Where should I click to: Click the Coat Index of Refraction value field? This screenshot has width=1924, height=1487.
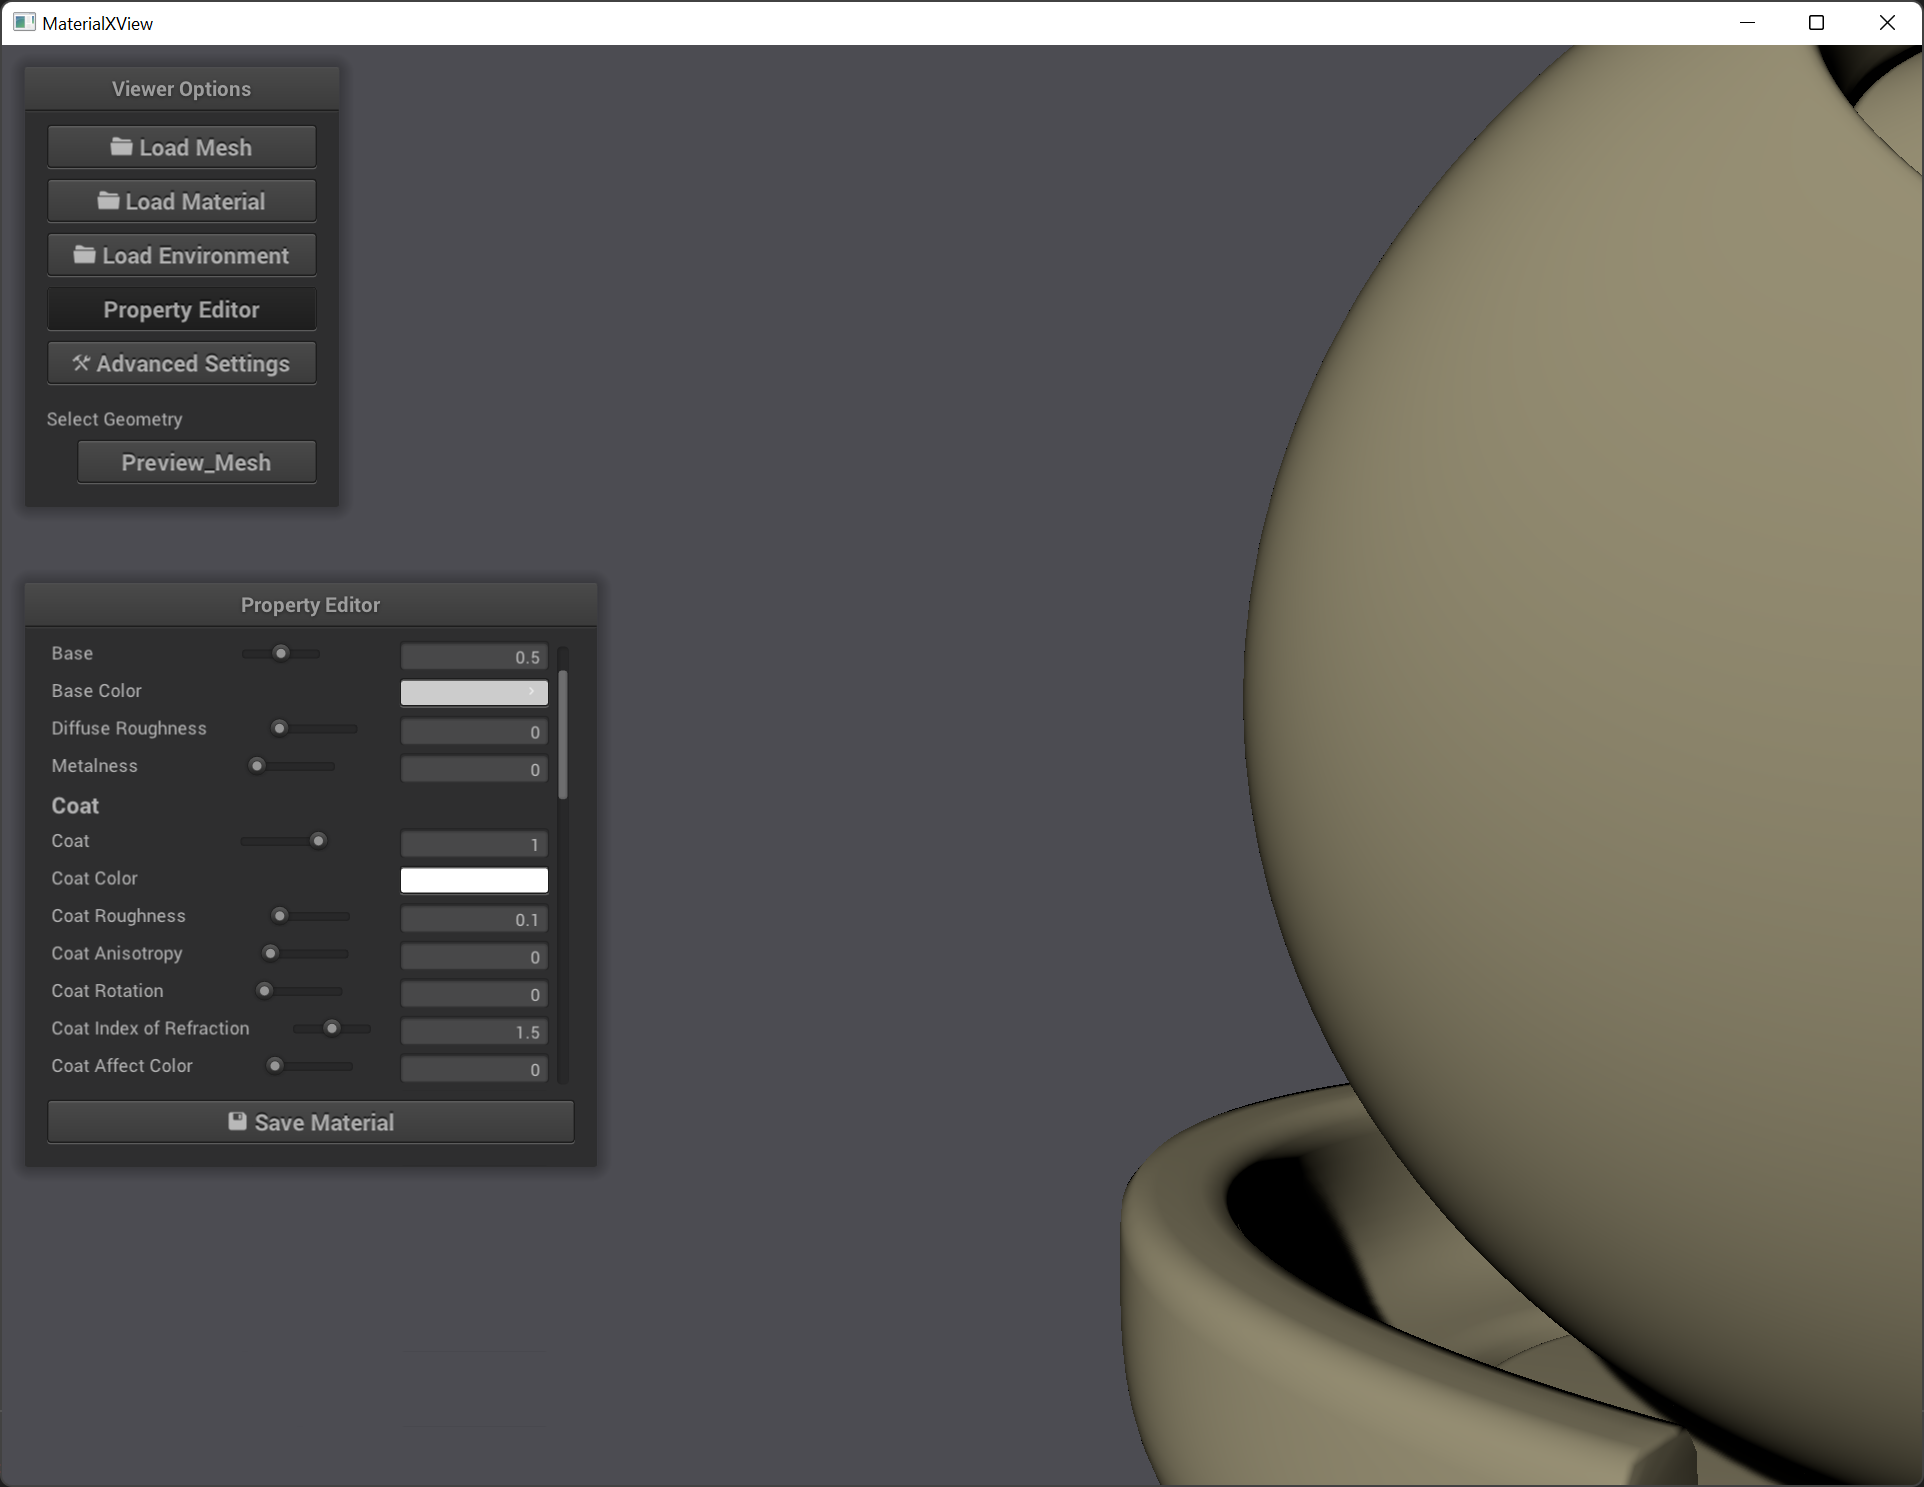click(474, 1031)
